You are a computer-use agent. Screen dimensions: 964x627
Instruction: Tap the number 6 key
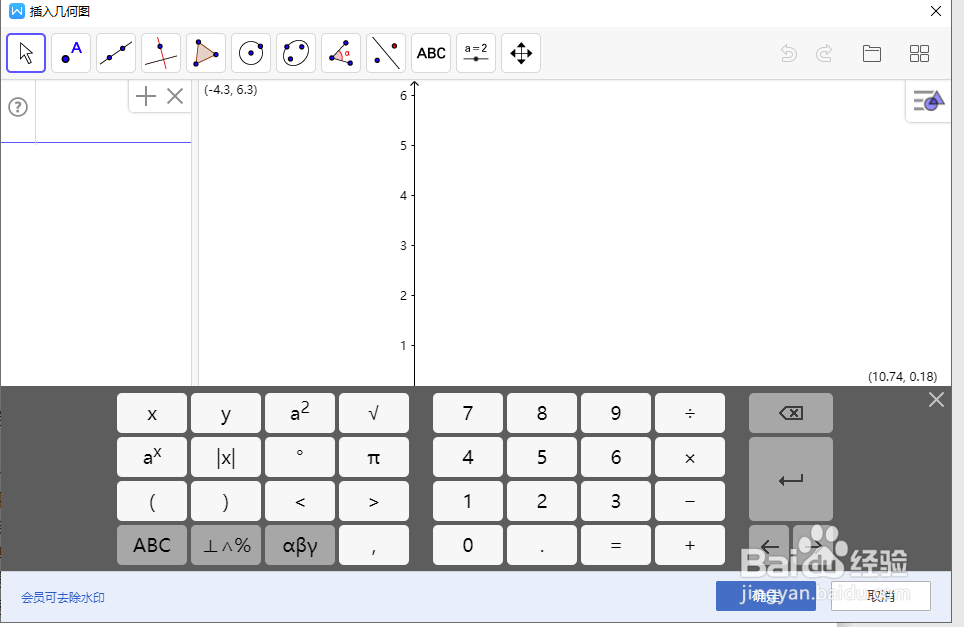tap(616, 457)
